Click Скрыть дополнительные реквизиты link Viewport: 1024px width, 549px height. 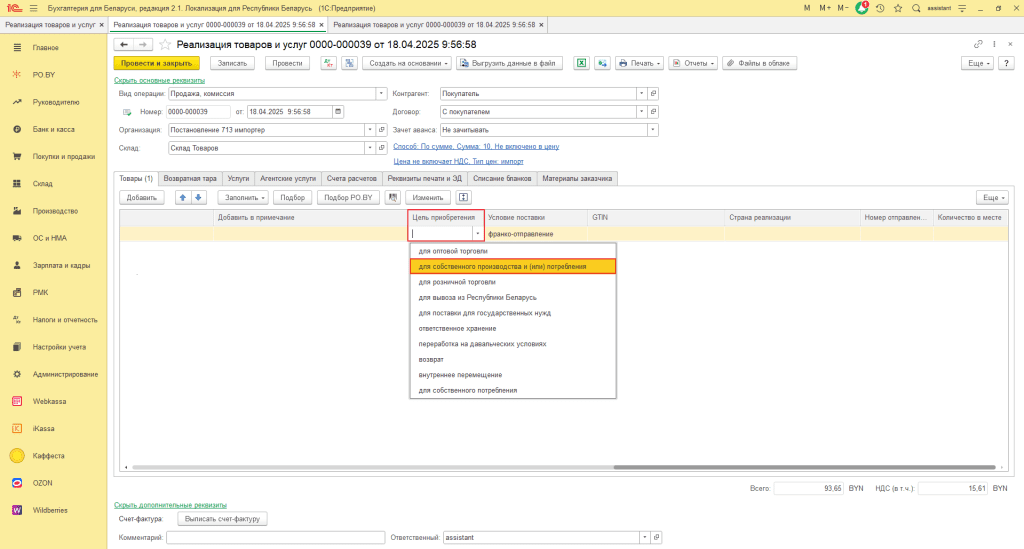[x=170, y=505]
